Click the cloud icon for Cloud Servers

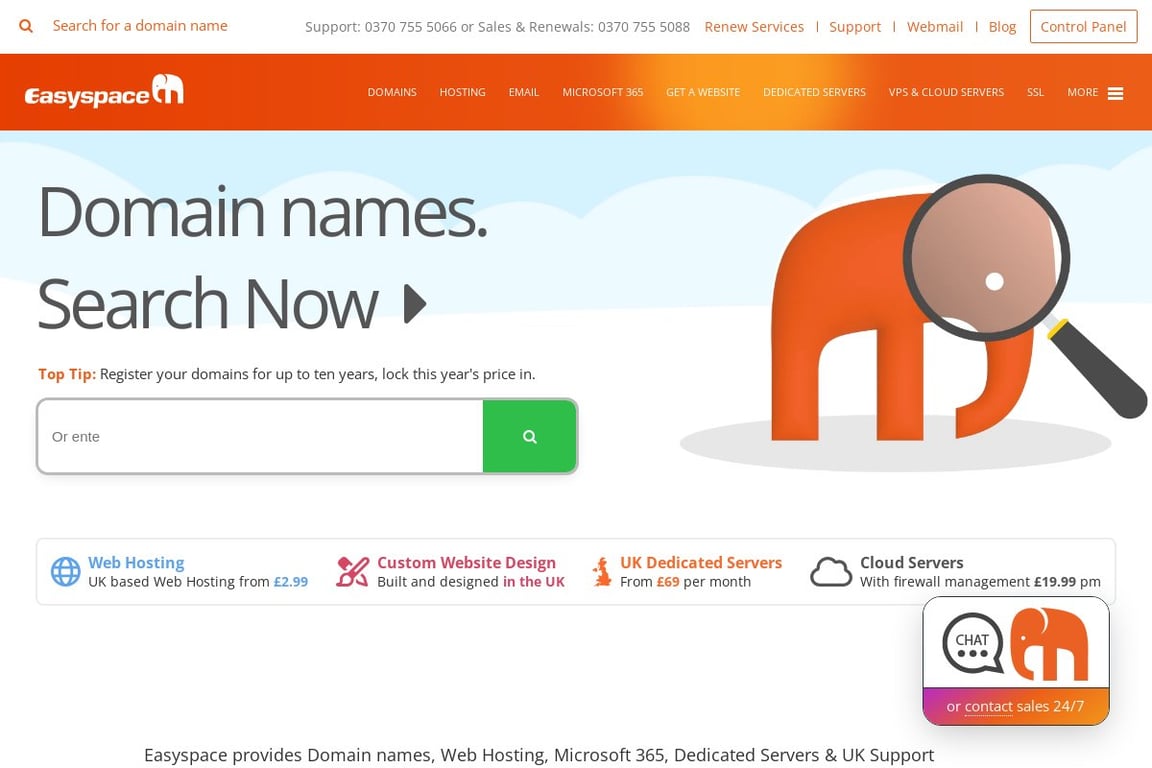pyautogui.click(x=831, y=572)
